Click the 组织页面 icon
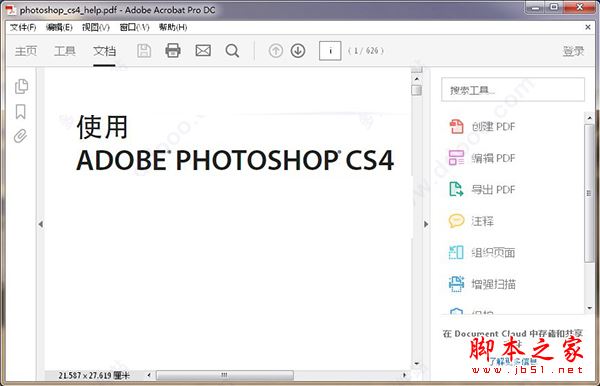This screenshot has height=386, width=600. coord(456,252)
